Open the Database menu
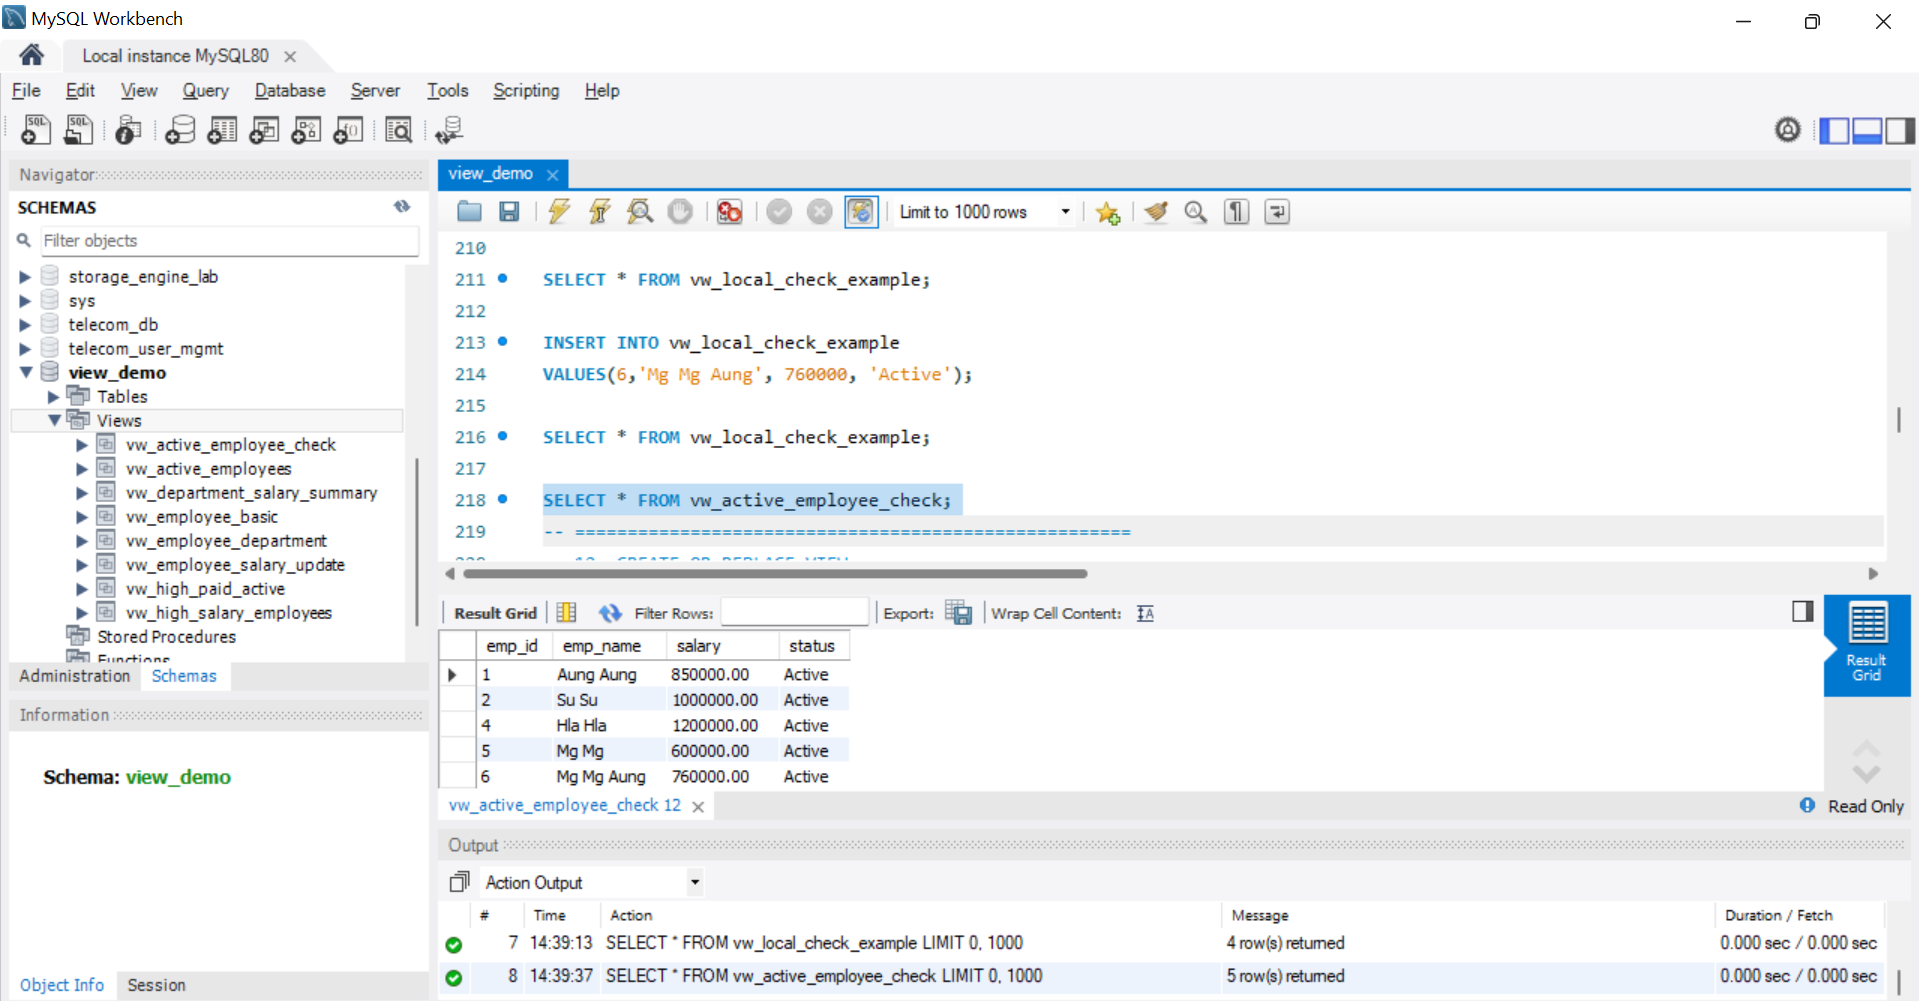The height and width of the screenshot is (1001, 1919). pyautogui.click(x=290, y=91)
